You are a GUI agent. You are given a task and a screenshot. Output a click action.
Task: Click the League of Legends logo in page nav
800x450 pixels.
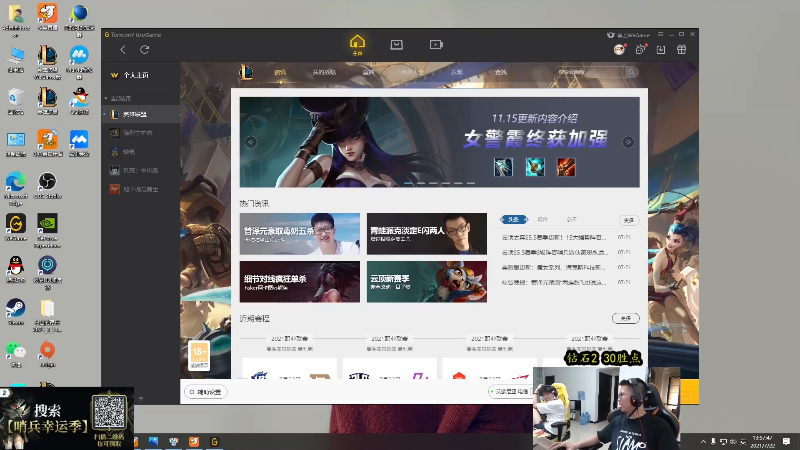click(246, 72)
